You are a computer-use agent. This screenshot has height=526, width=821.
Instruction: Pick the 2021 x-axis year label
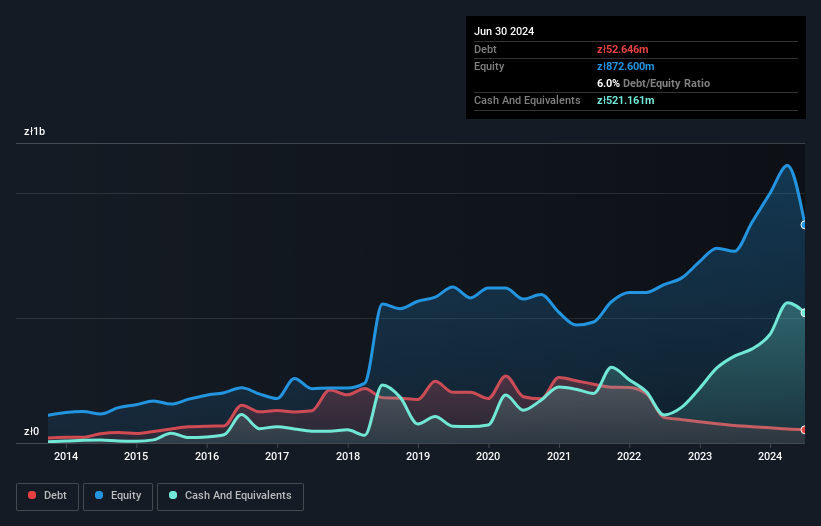click(x=559, y=457)
